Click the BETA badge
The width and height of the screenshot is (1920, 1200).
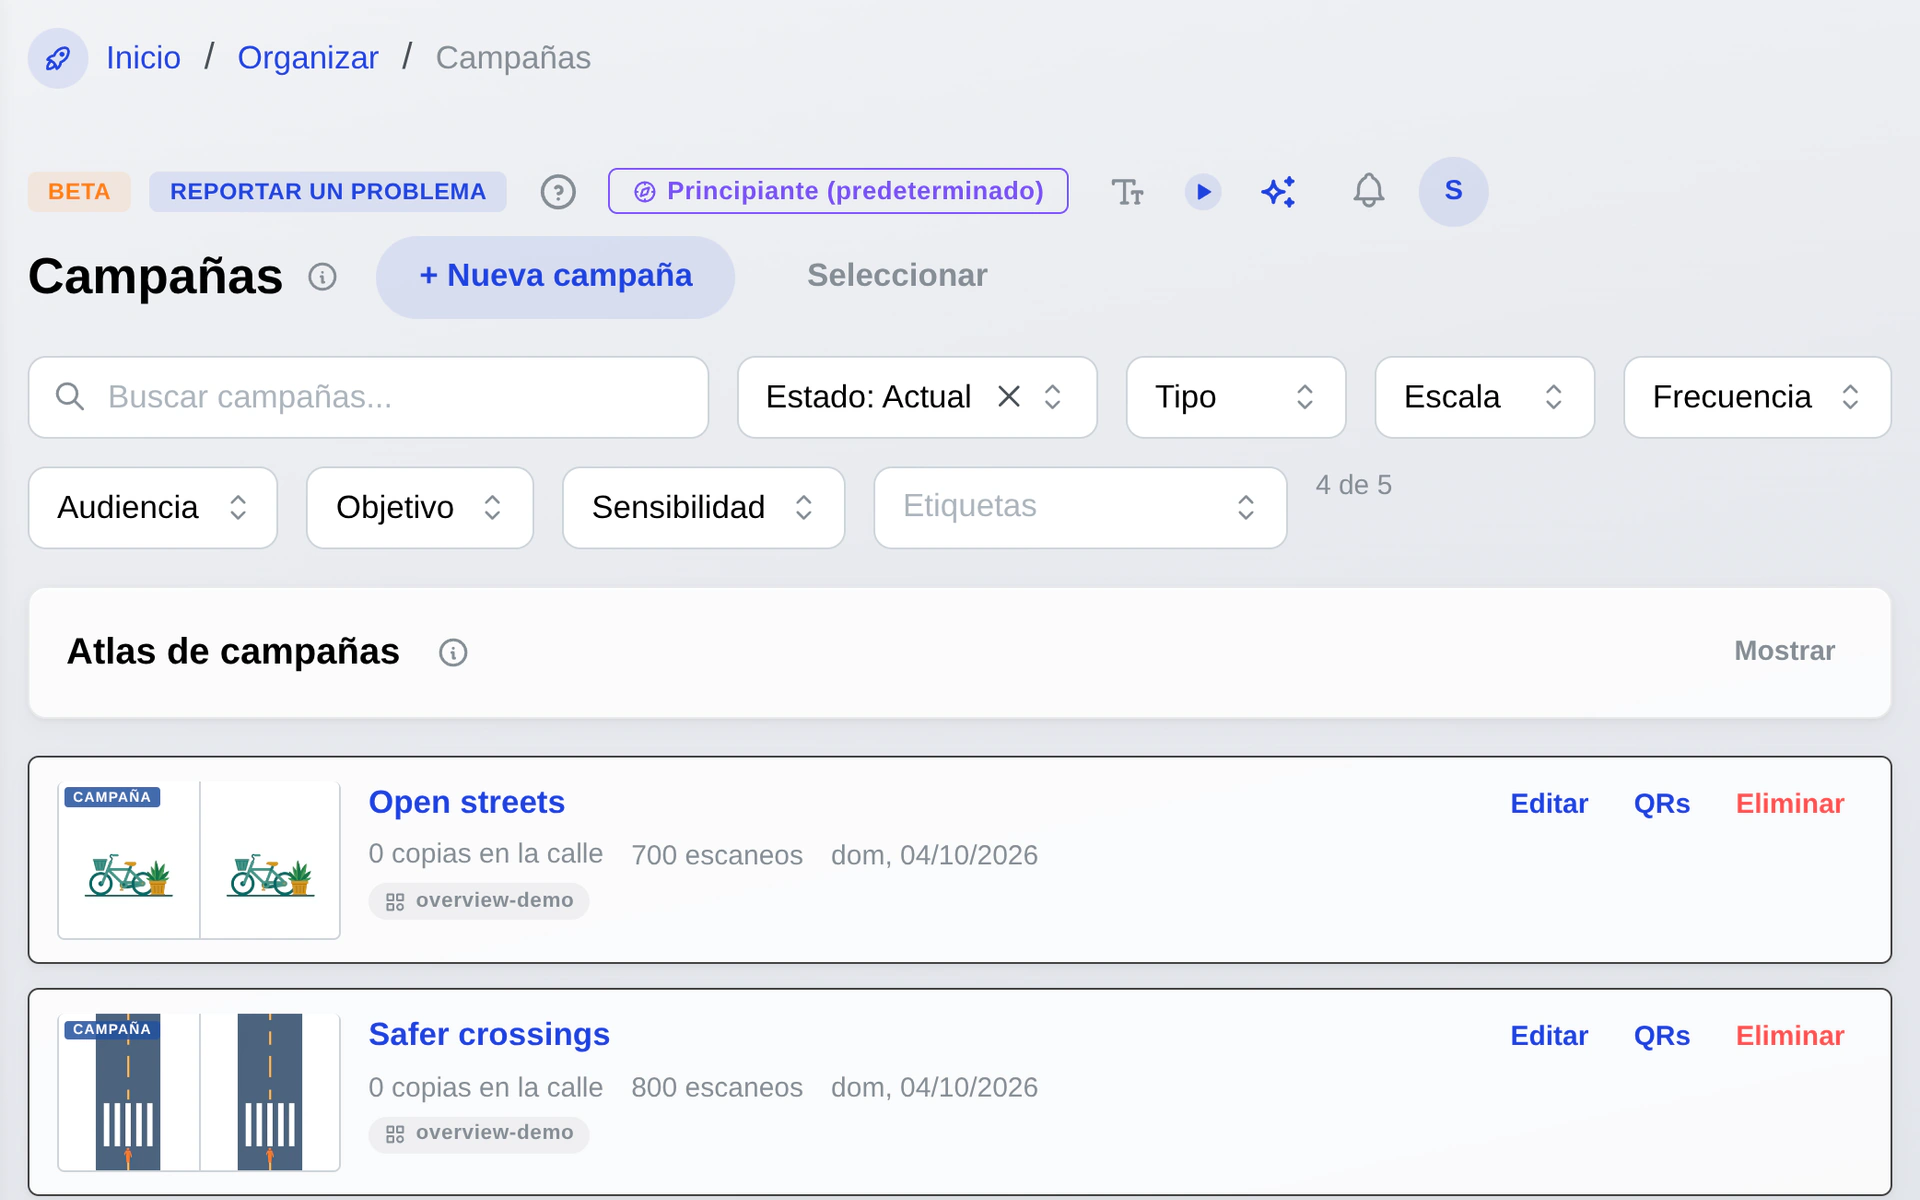point(79,191)
